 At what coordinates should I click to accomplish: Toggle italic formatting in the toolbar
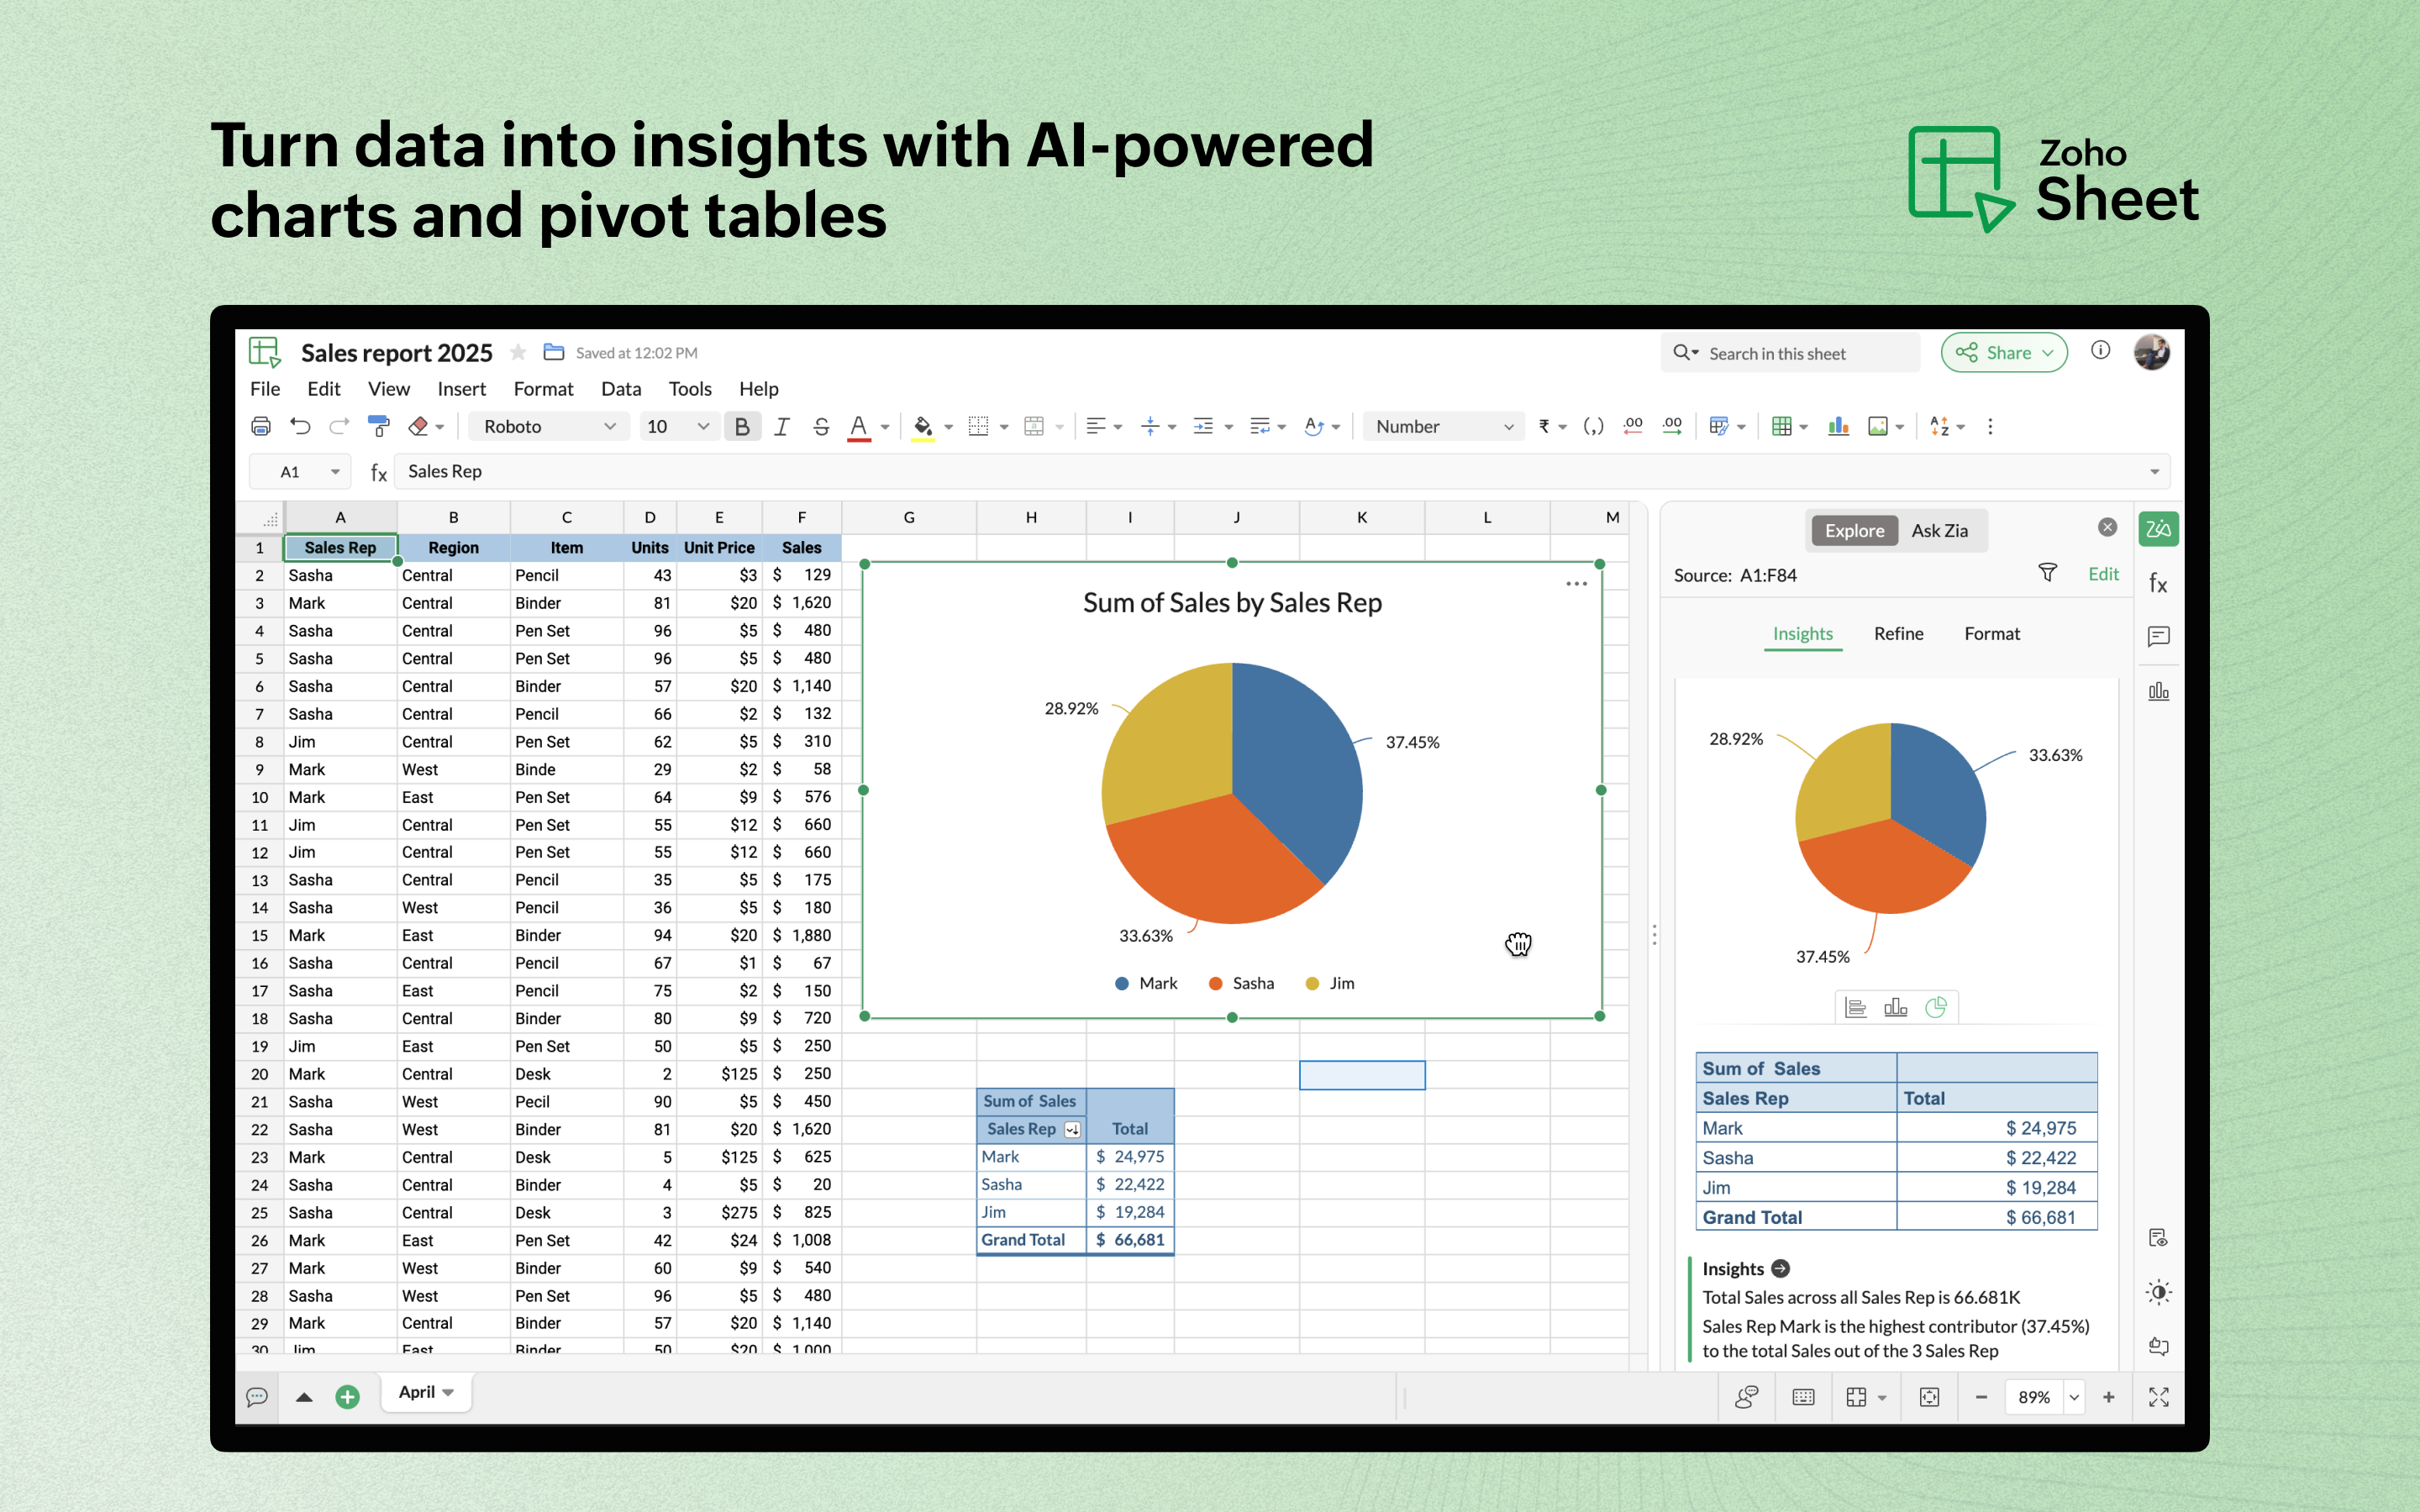(782, 426)
